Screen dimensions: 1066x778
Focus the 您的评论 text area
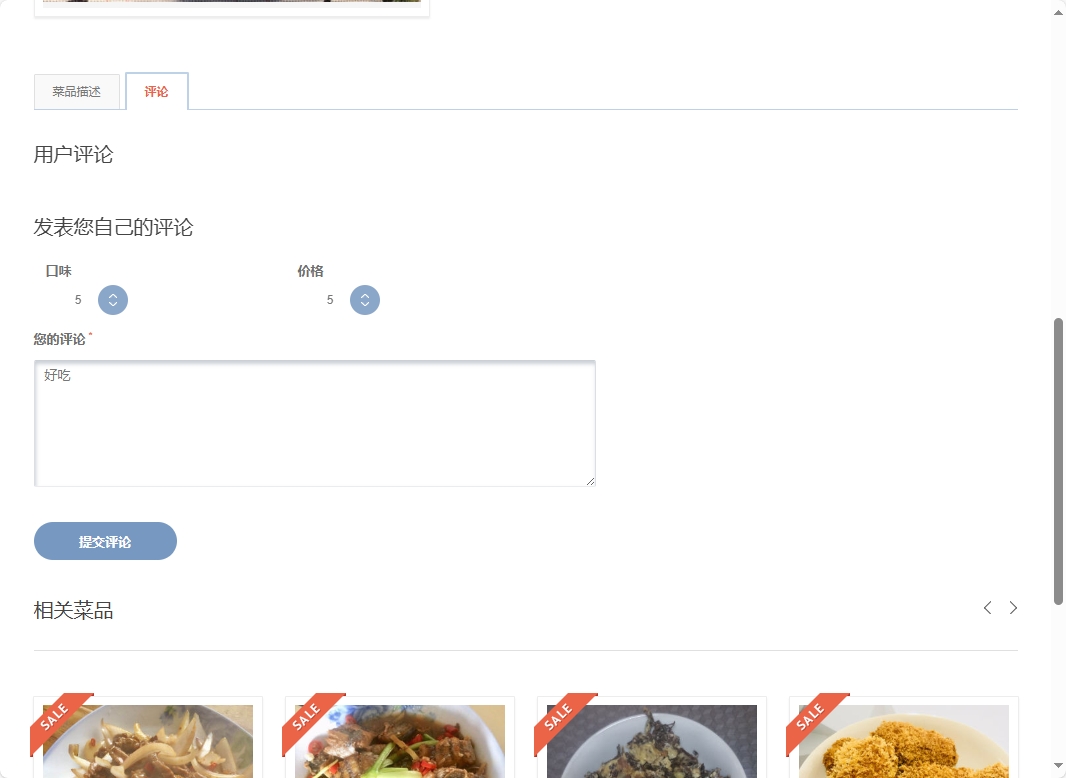[315, 423]
